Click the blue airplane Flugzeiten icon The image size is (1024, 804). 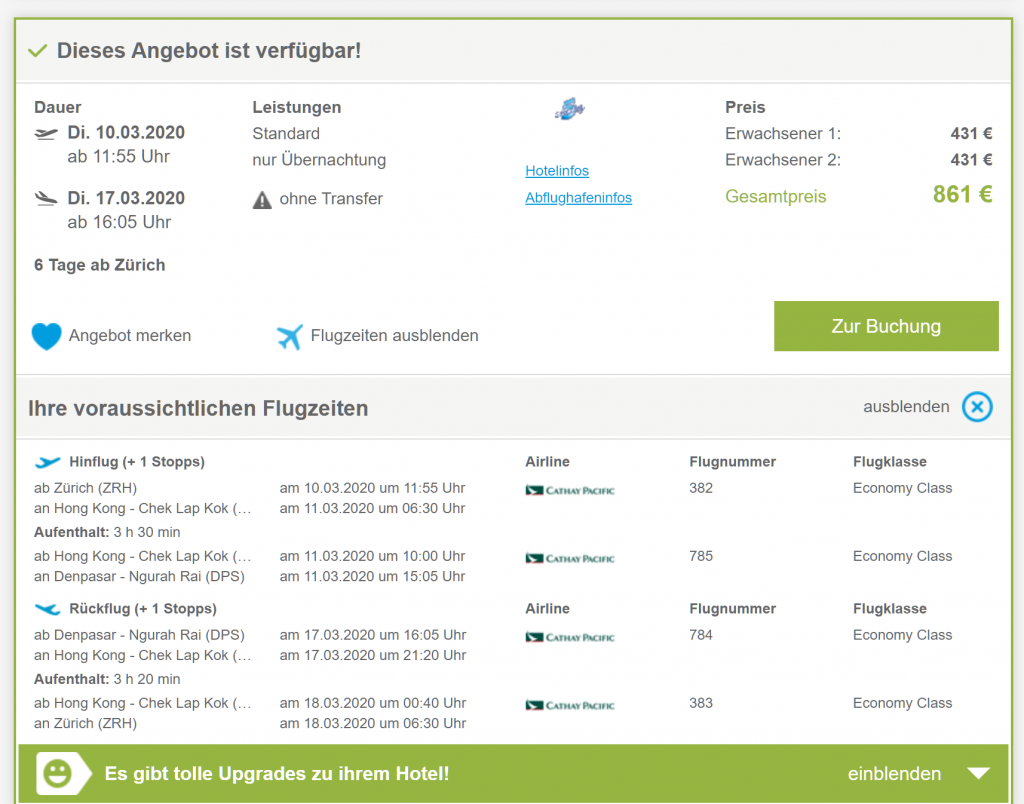289,337
